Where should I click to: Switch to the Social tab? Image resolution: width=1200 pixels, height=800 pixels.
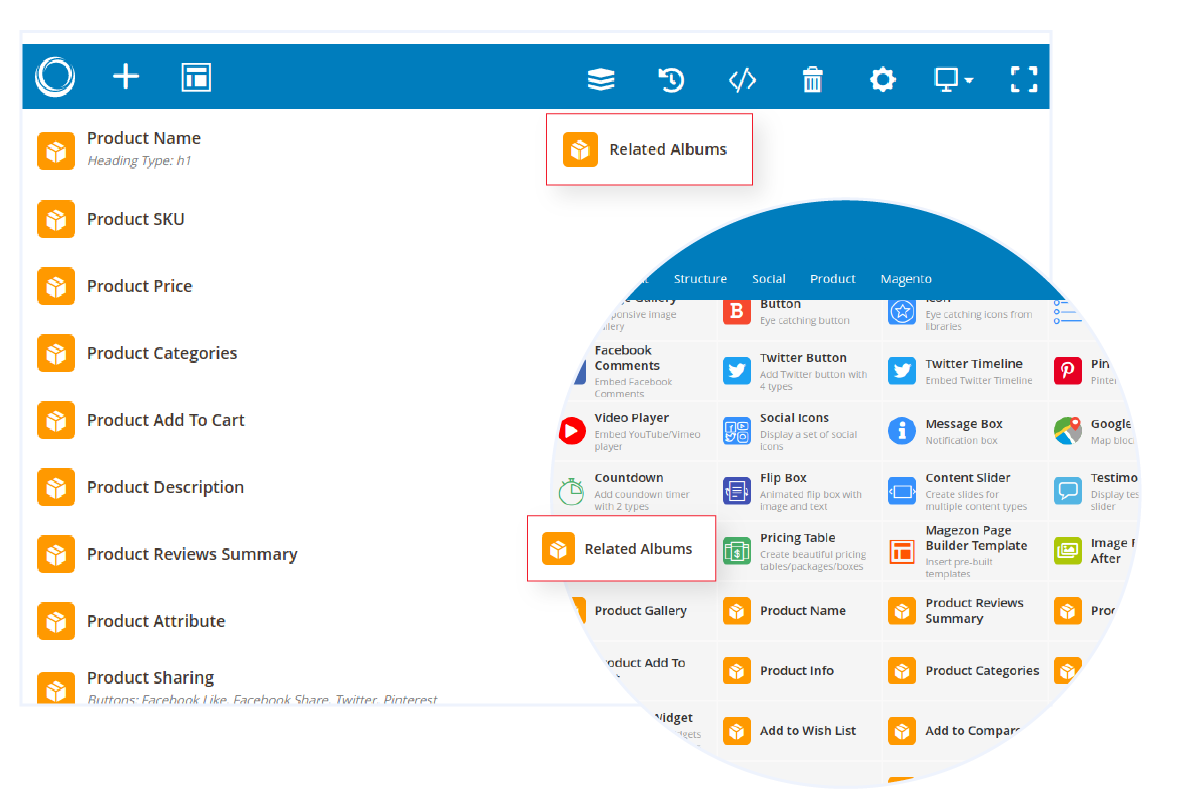pos(768,279)
